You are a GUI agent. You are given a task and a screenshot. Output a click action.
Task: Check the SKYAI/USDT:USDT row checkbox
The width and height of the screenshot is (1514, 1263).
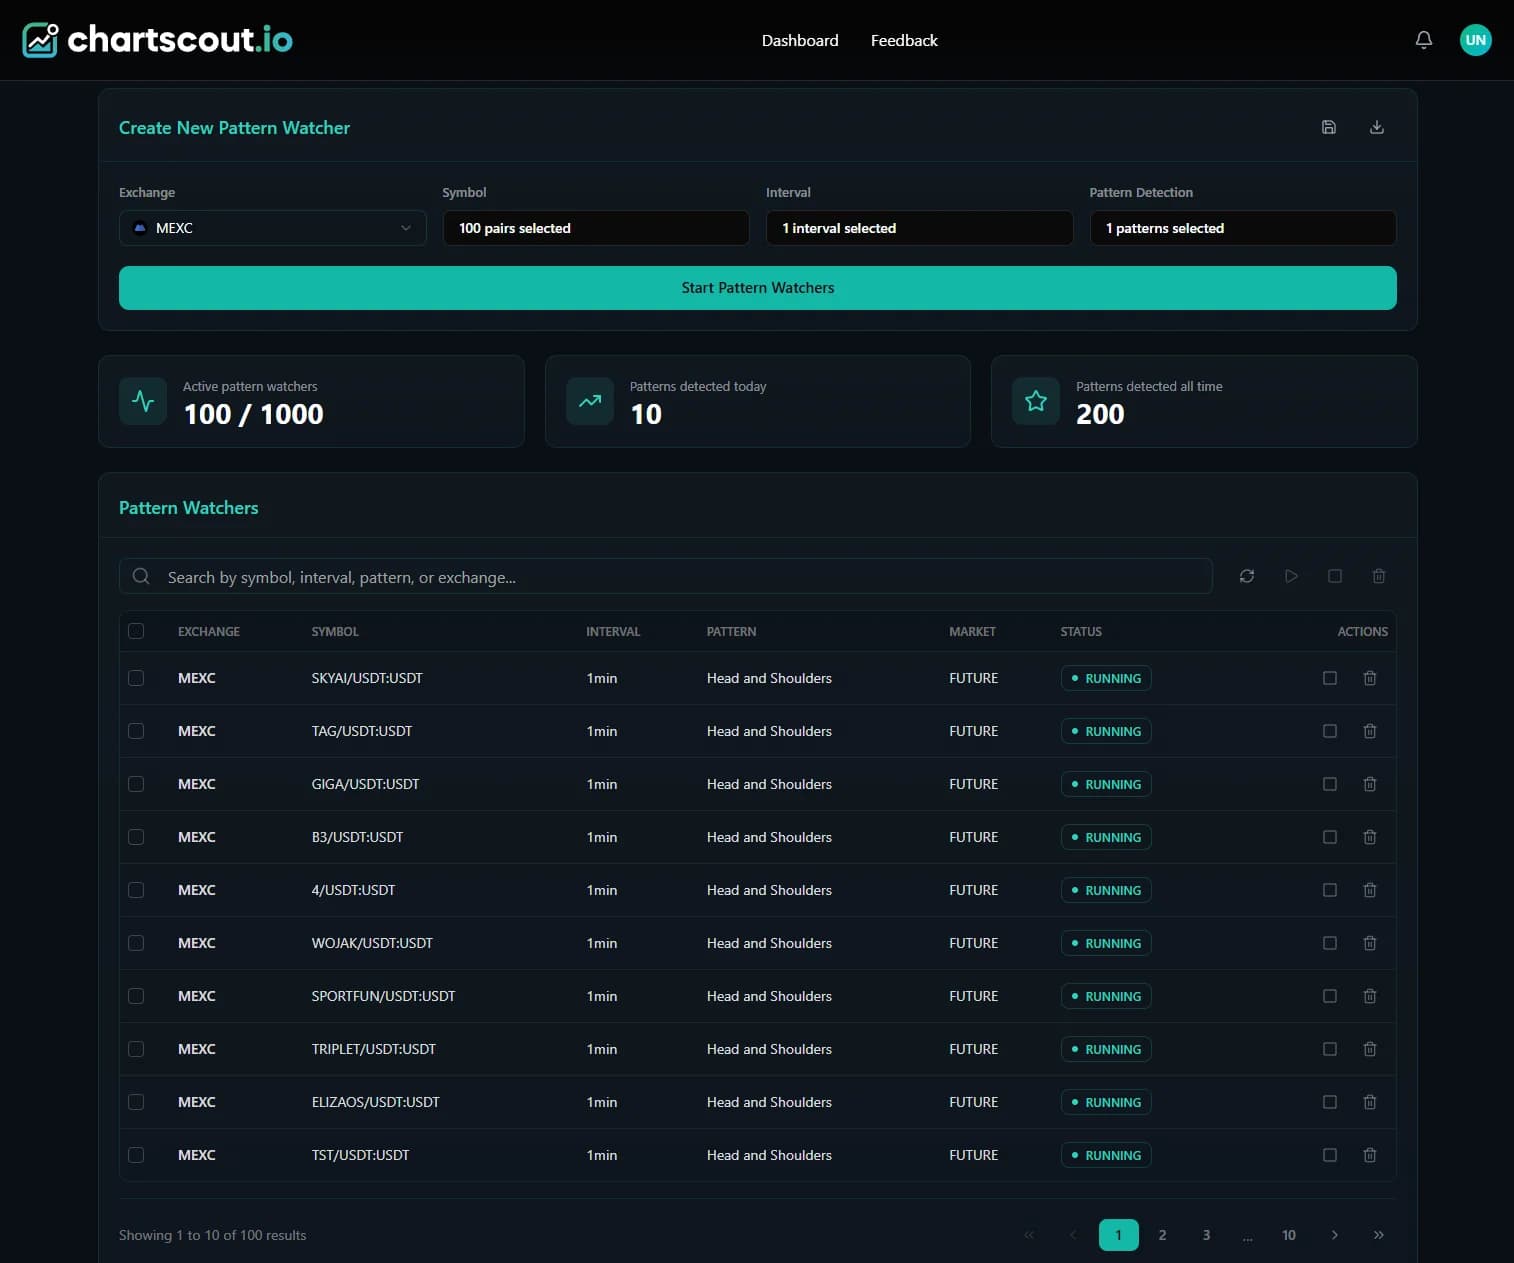coord(136,678)
